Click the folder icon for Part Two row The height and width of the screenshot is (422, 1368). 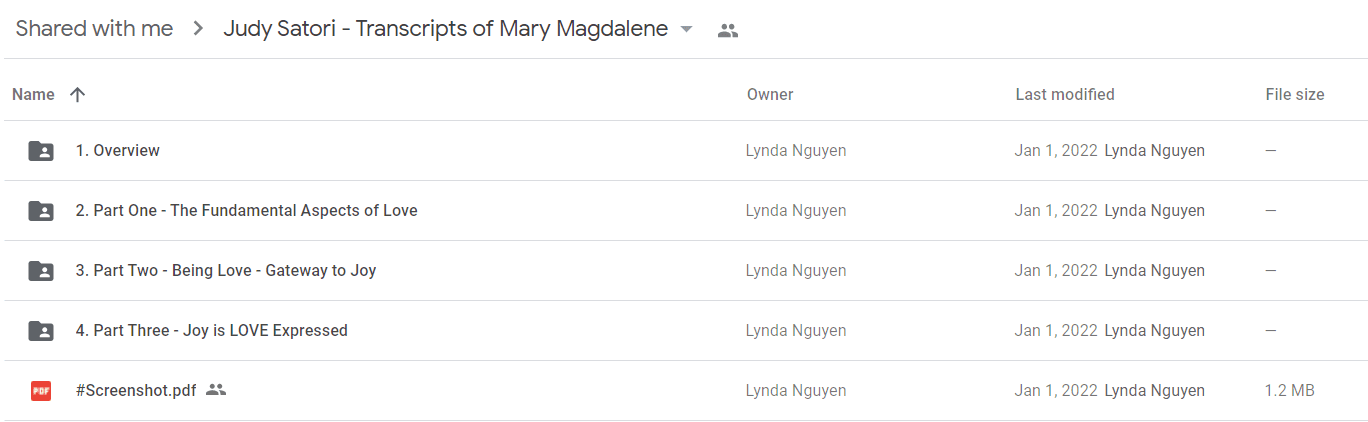coord(41,271)
